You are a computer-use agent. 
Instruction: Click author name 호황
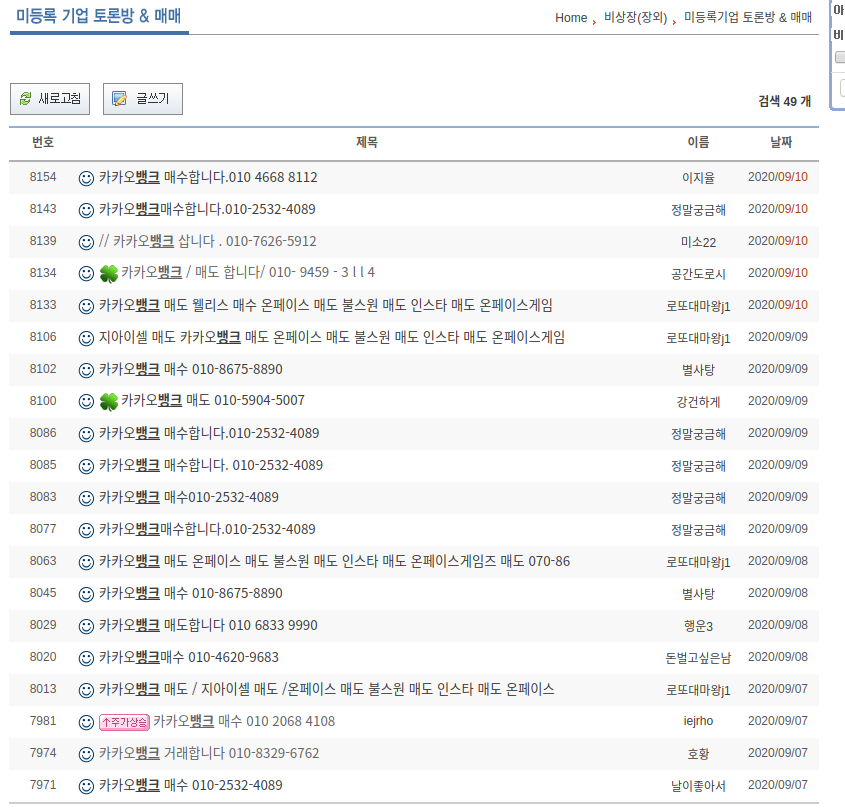[698, 754]
